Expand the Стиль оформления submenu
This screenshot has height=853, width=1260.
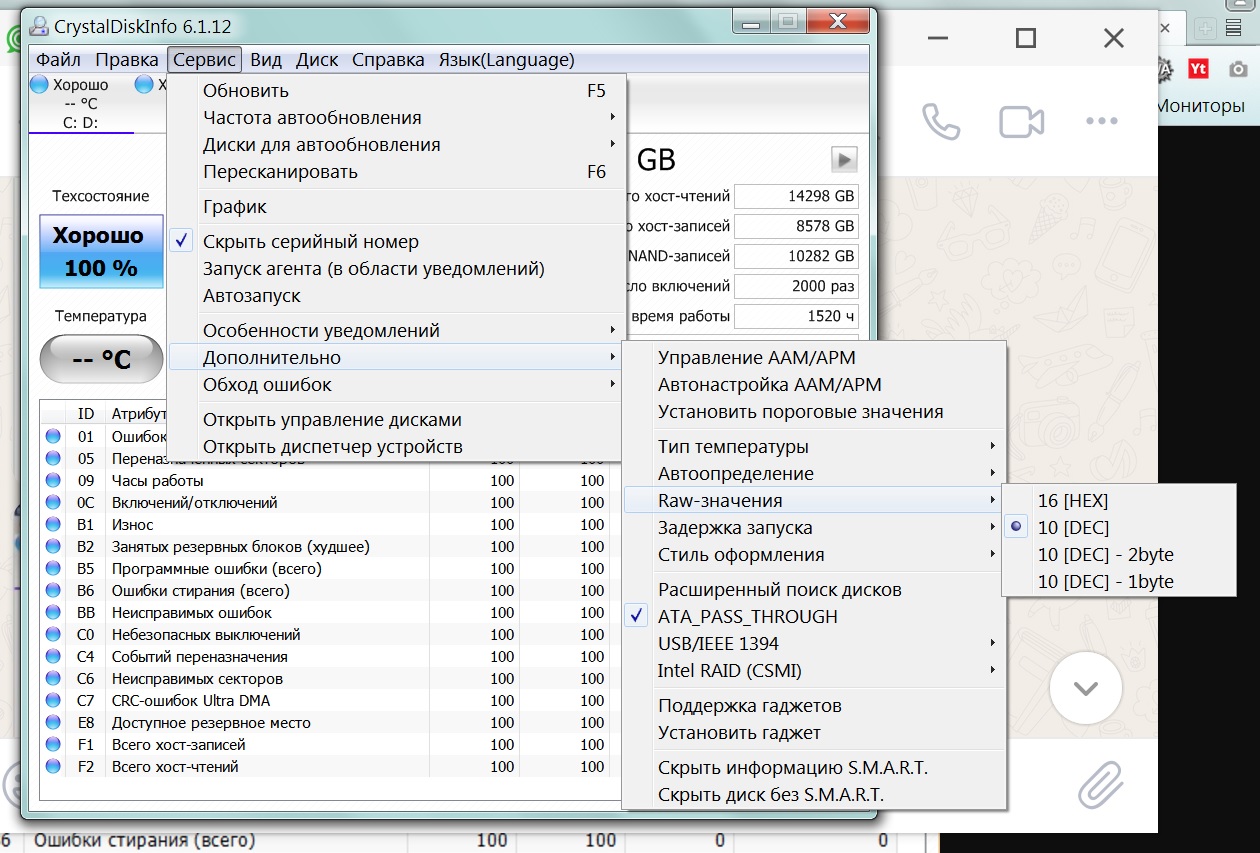812,555
